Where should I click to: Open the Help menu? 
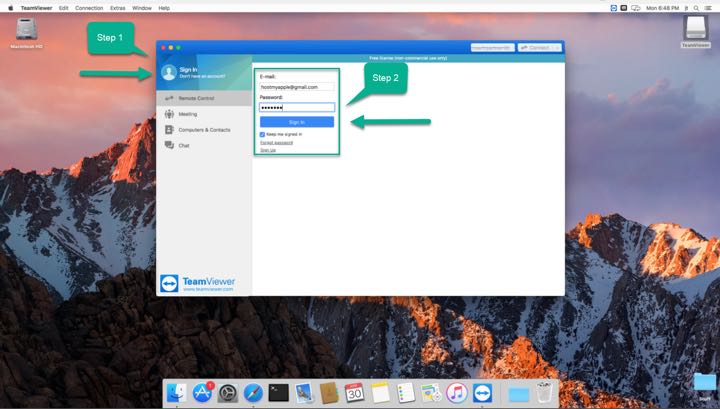[164, 8]
